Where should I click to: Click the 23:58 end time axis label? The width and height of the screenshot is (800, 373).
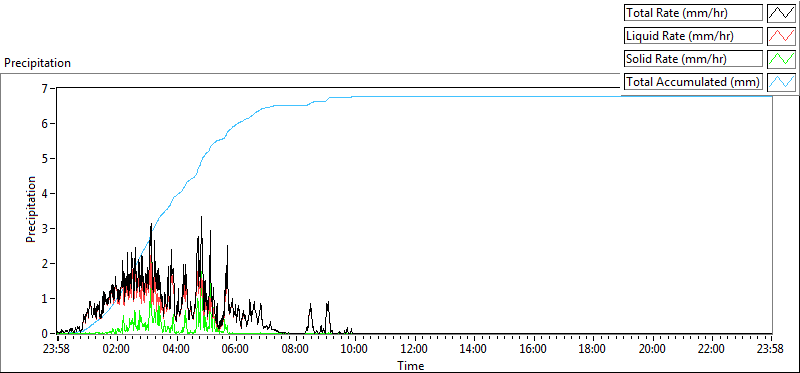[x=771, y=350]
